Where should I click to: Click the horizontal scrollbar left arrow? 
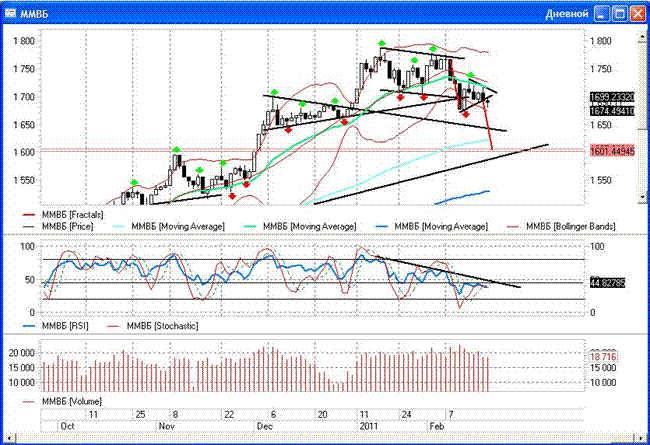(8, 438)
